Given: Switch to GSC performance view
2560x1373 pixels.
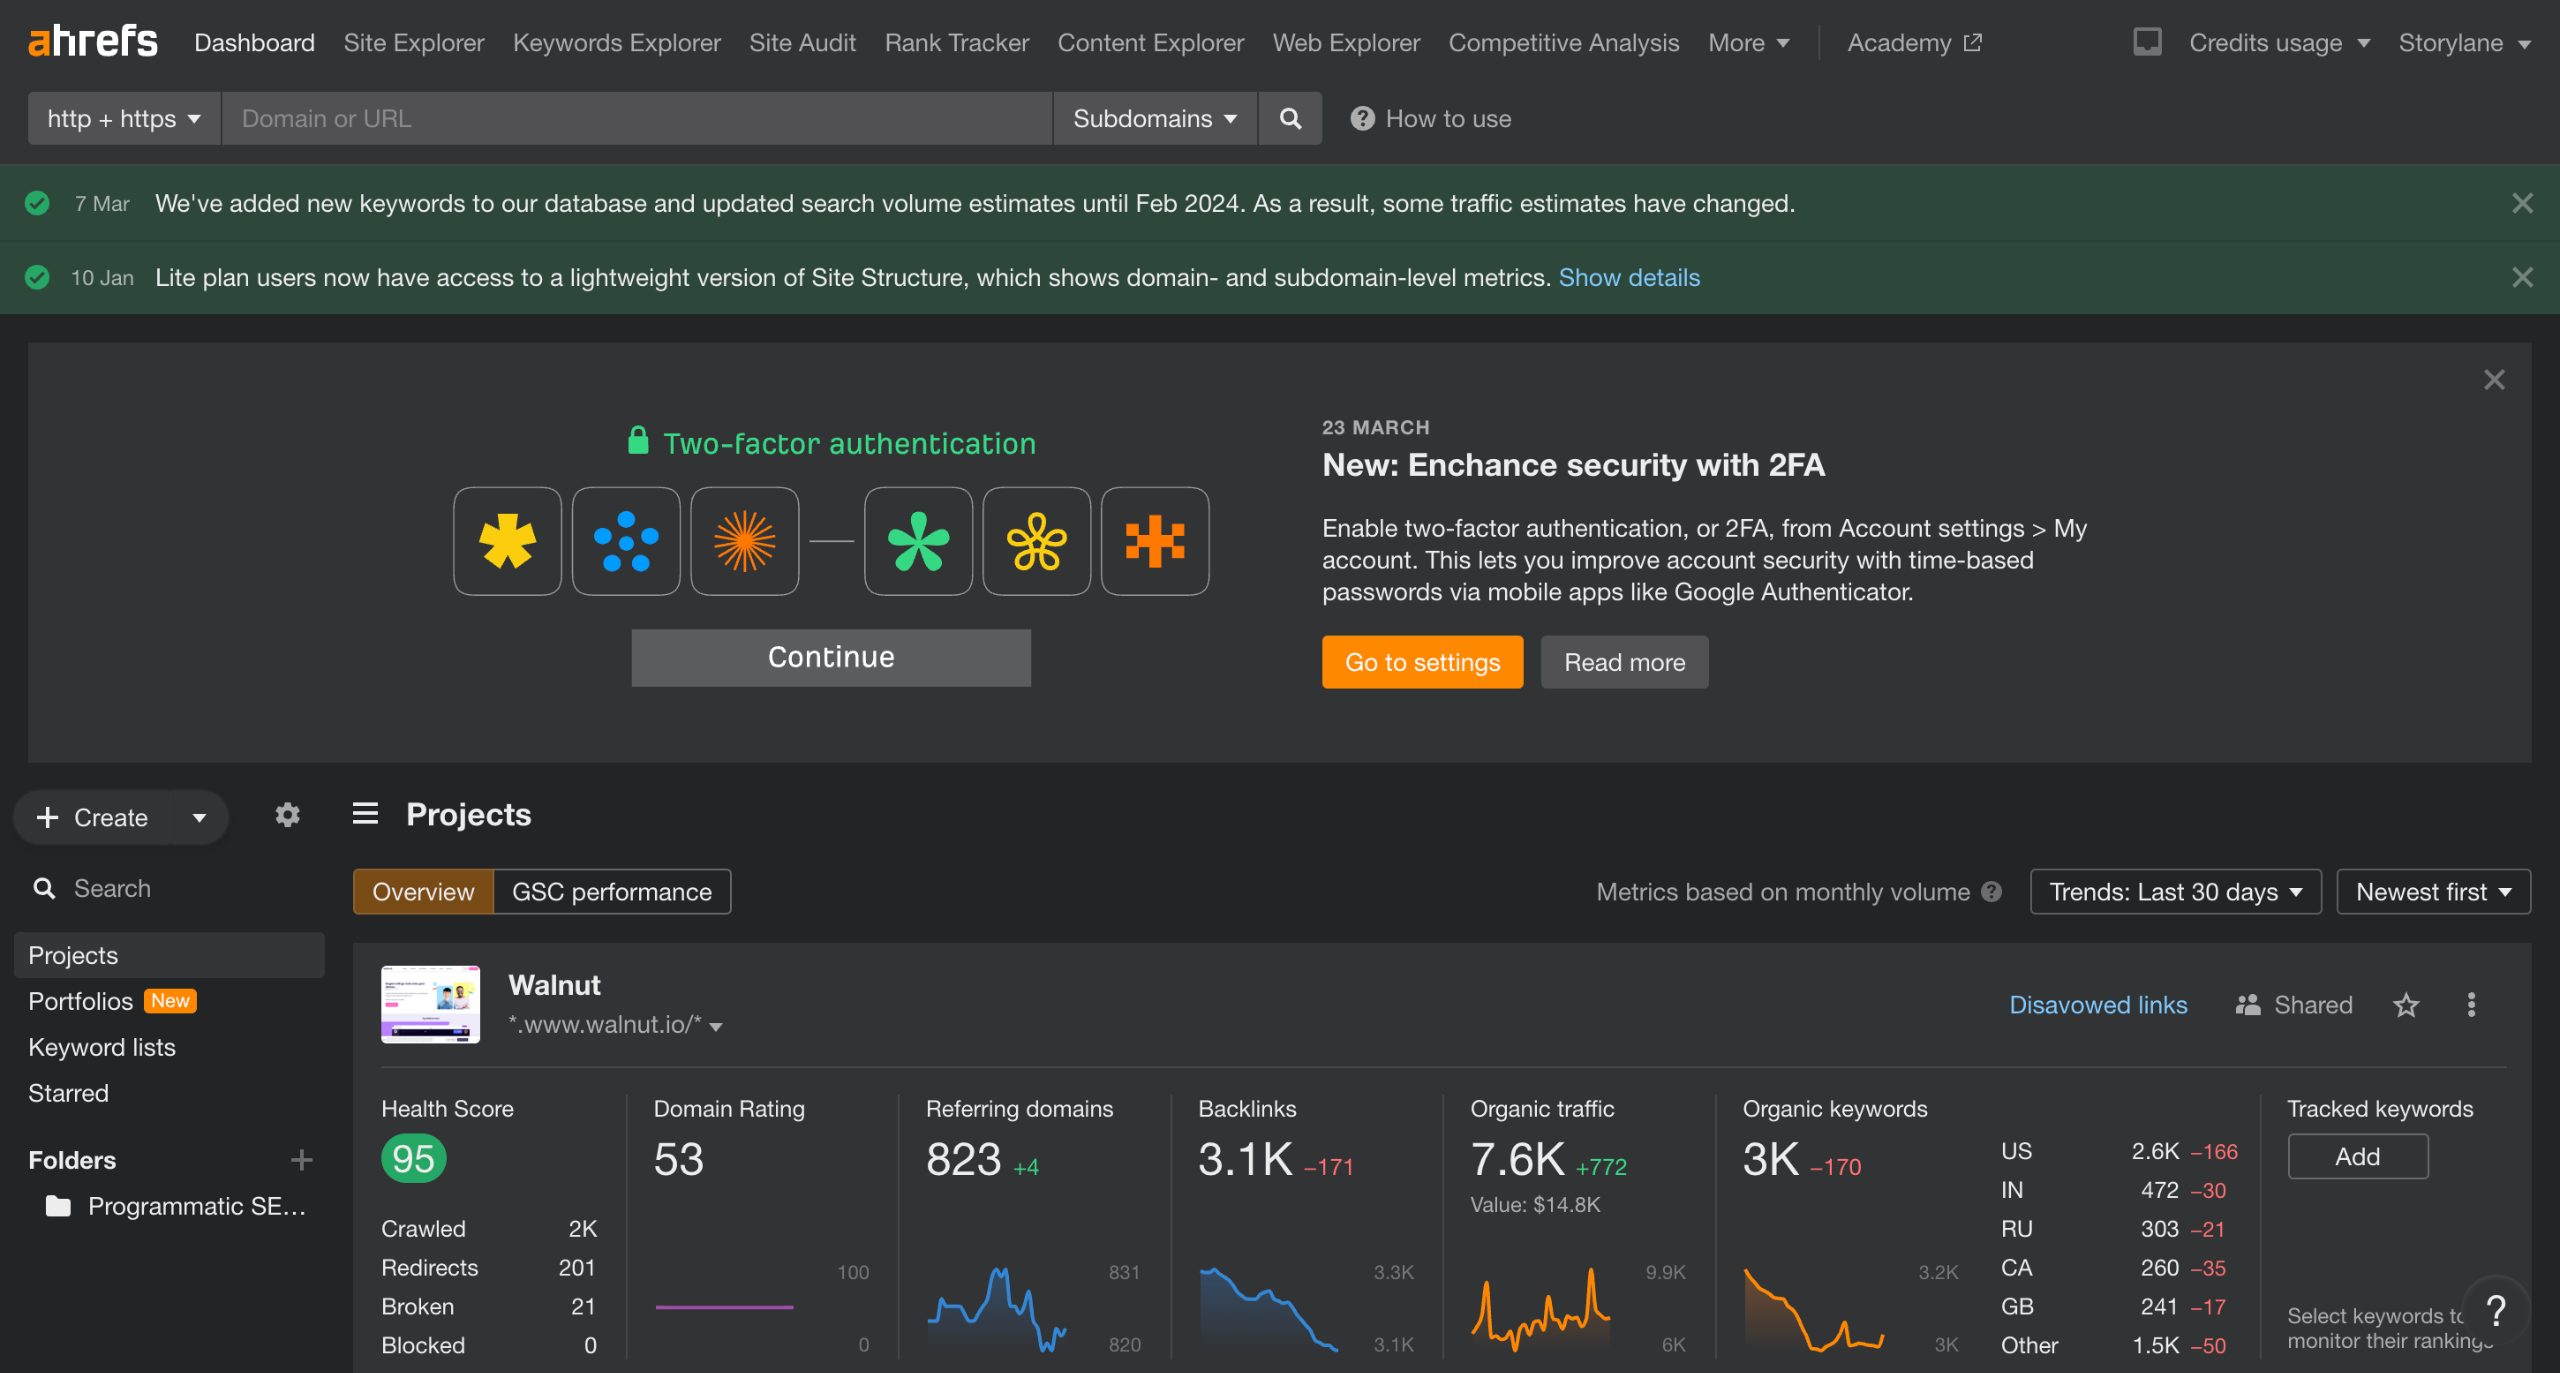Looking at the screenshot, I should click(x=612, y=892).
